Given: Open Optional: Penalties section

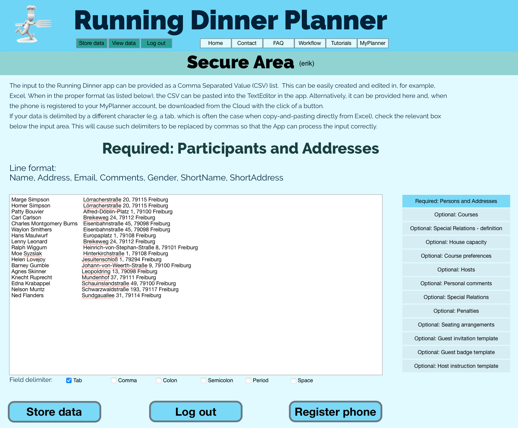Looking at the screenshot, I should click(x=456, y=311).
